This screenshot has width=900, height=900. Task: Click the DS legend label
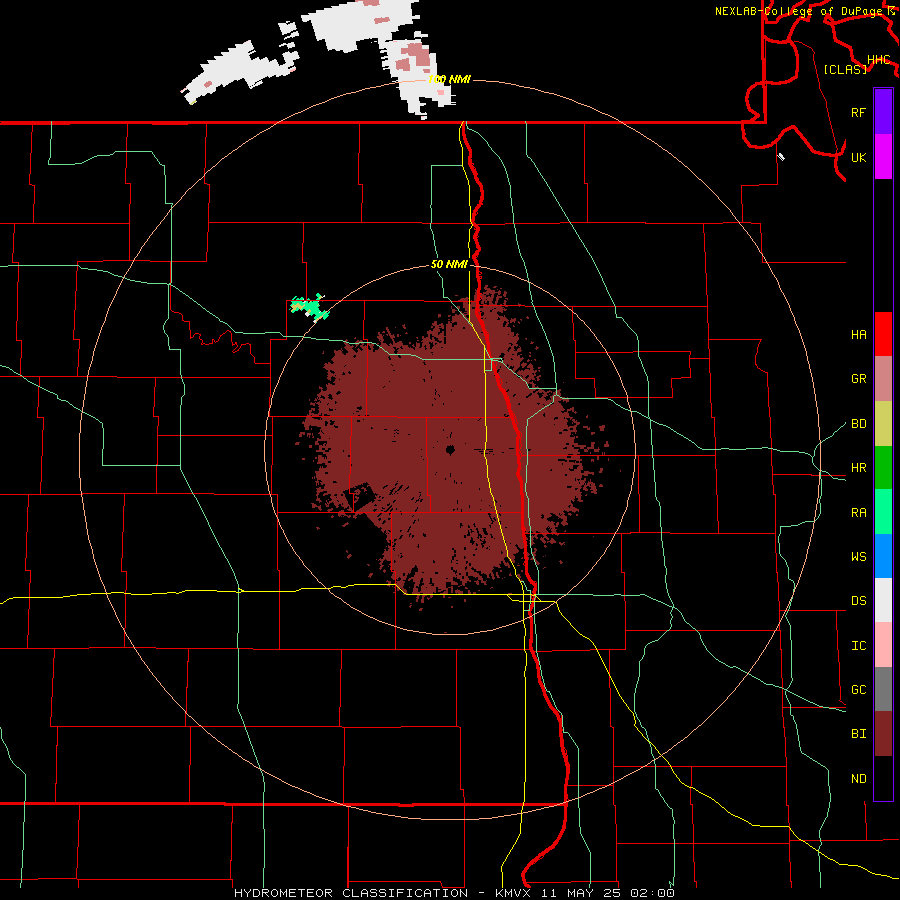click(x=858, y=601)
